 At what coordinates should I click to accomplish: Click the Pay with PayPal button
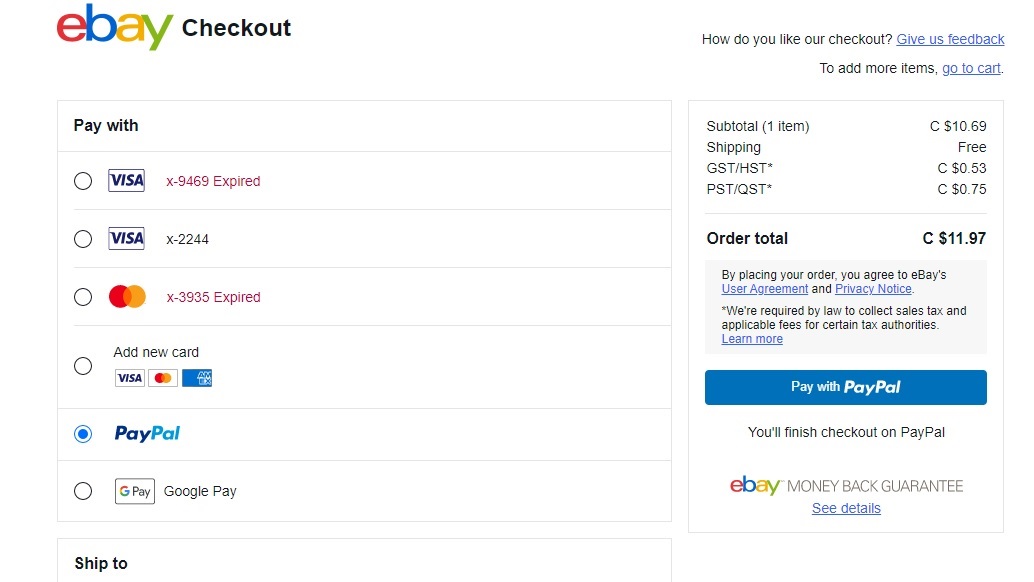pyautogui.click(x=845, y=388)
